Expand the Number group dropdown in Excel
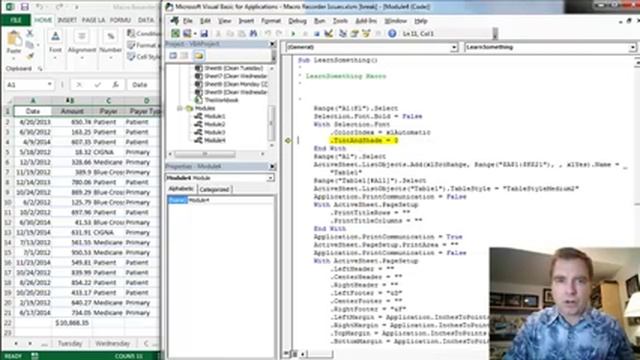The image size is (640, 360). click(x=110, y=58)
